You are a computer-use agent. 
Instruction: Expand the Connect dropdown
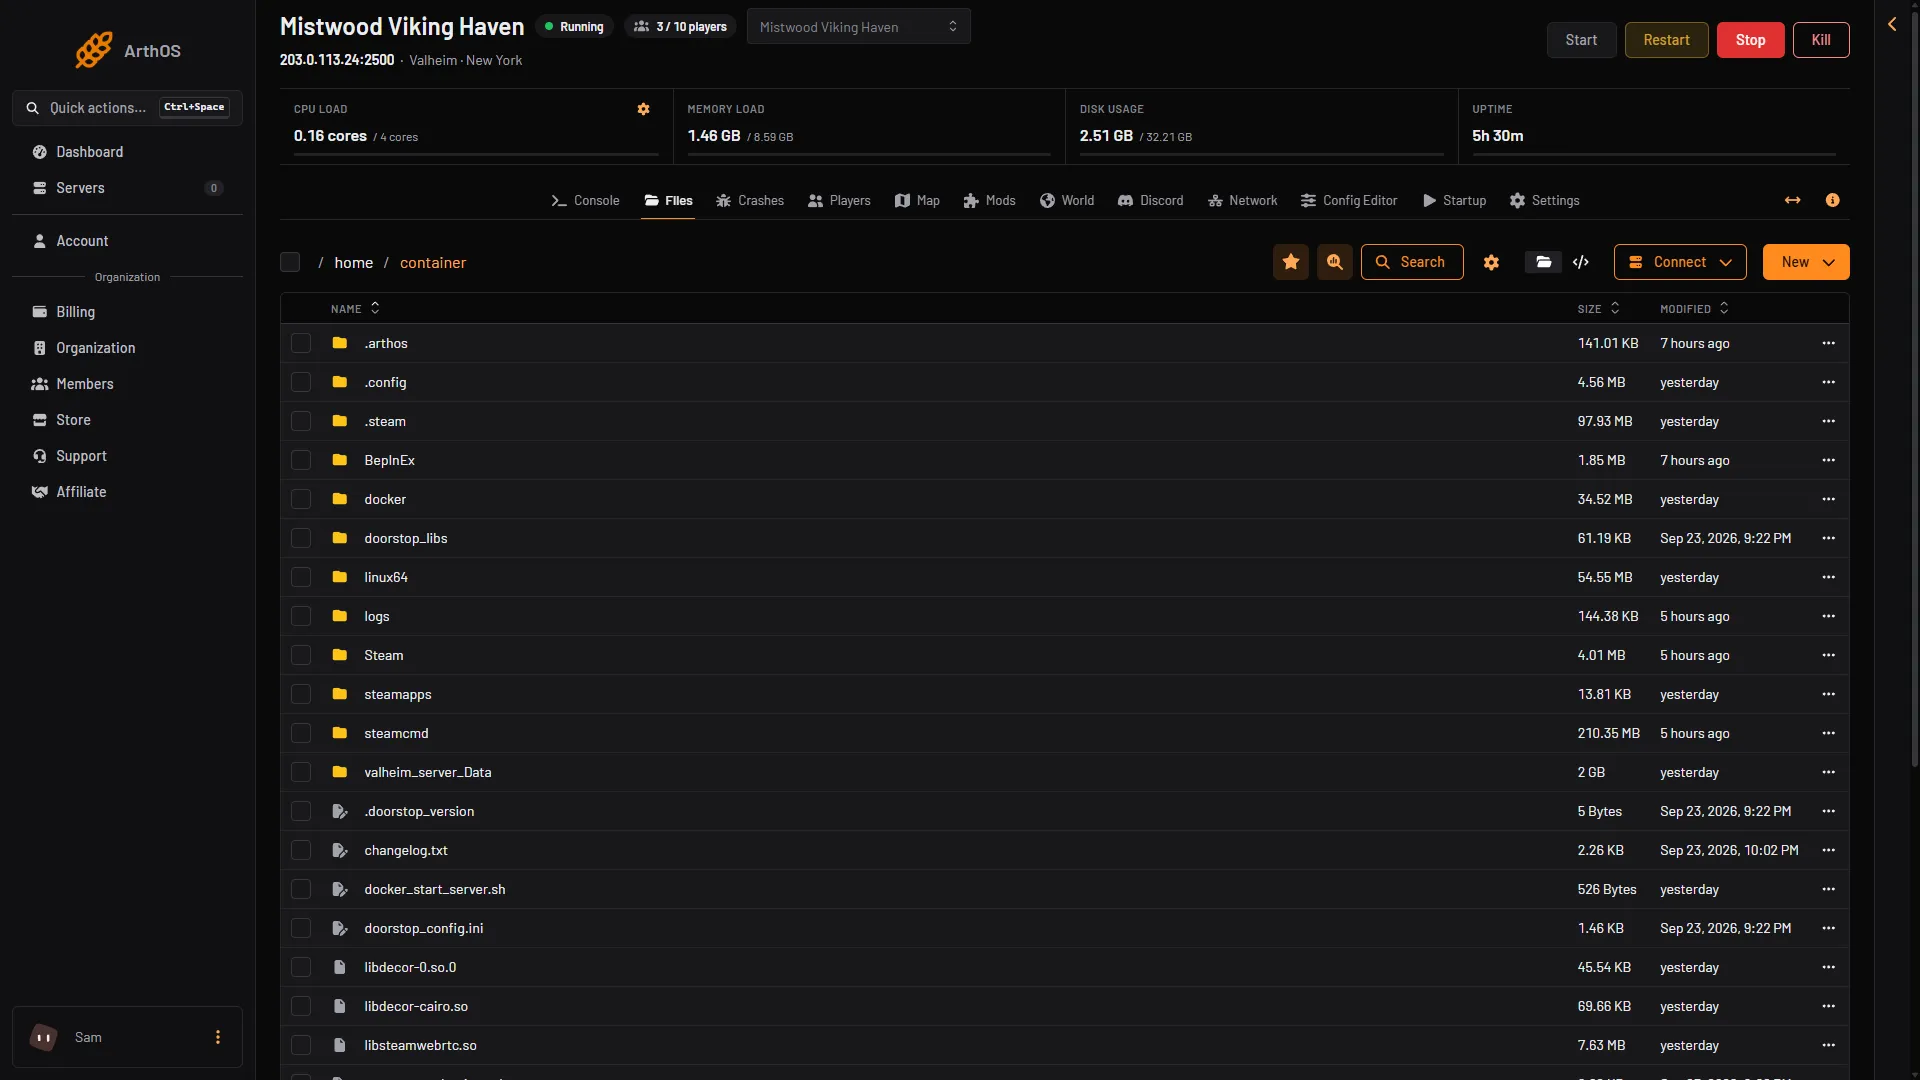pos(1680,262)
